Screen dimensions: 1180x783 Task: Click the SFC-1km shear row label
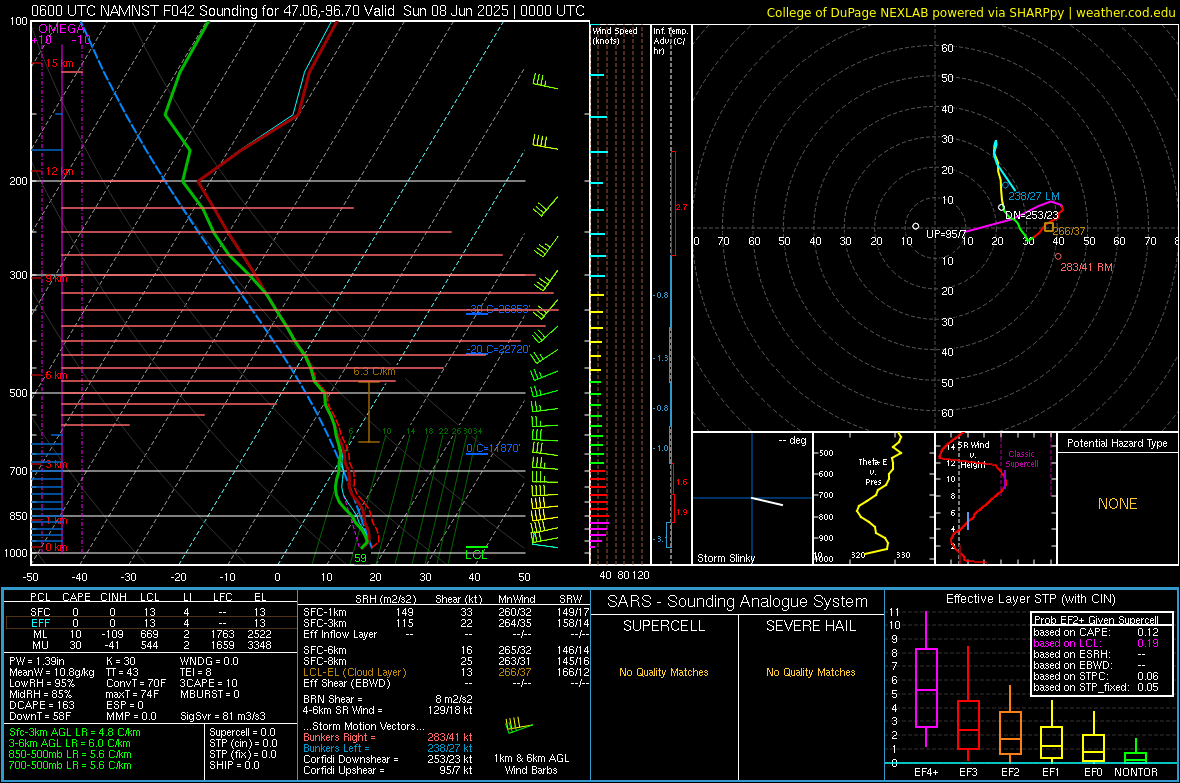pos(325,612)
